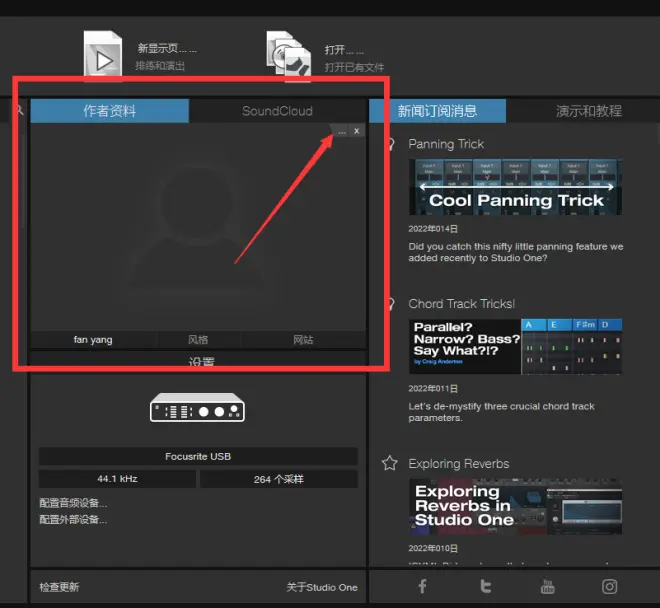Open the artist profile options (...) button
Viewport: 660px width, 608px height.
coord(342,131)
